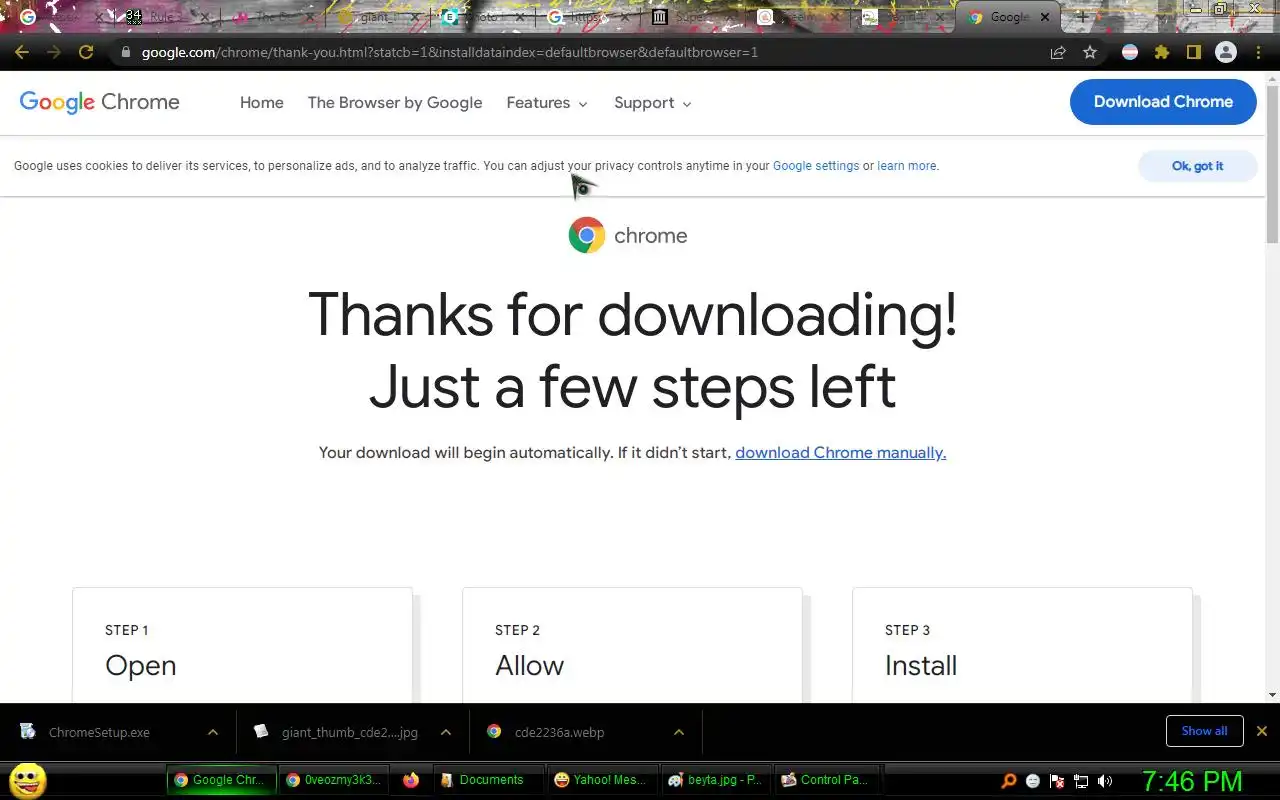
Task: Click the Google Chrome logo in page header
Action: tap(100, 102)
